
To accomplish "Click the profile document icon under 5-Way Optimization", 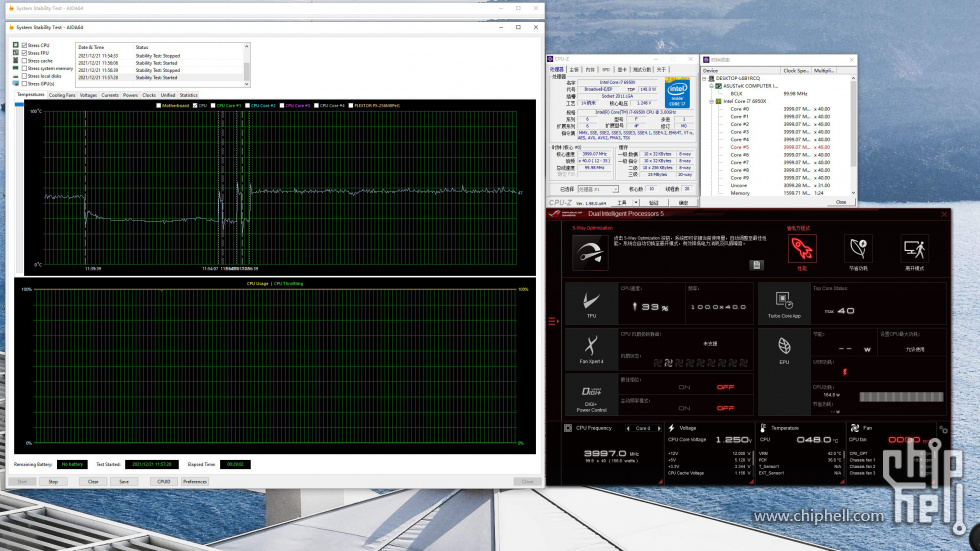I will pyautogui.click(x=756, y=265).
